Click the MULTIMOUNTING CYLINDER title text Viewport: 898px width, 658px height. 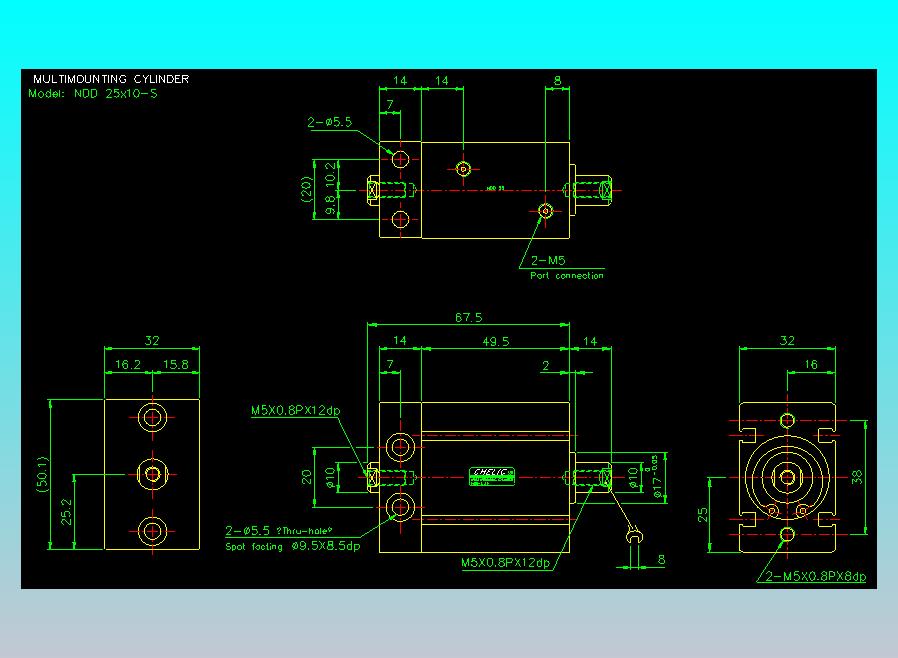(x=111, y=79)
